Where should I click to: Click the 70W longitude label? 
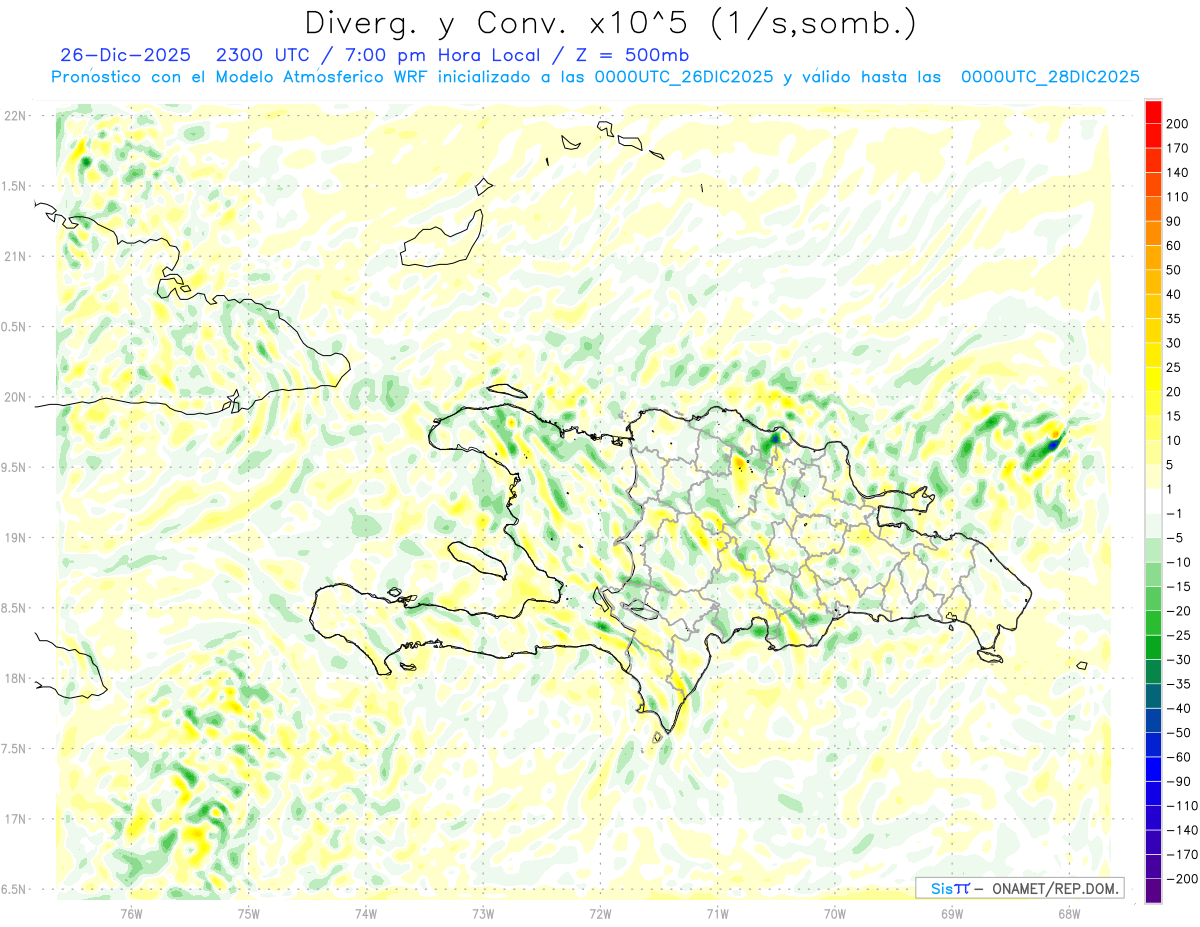pos(835,912)
